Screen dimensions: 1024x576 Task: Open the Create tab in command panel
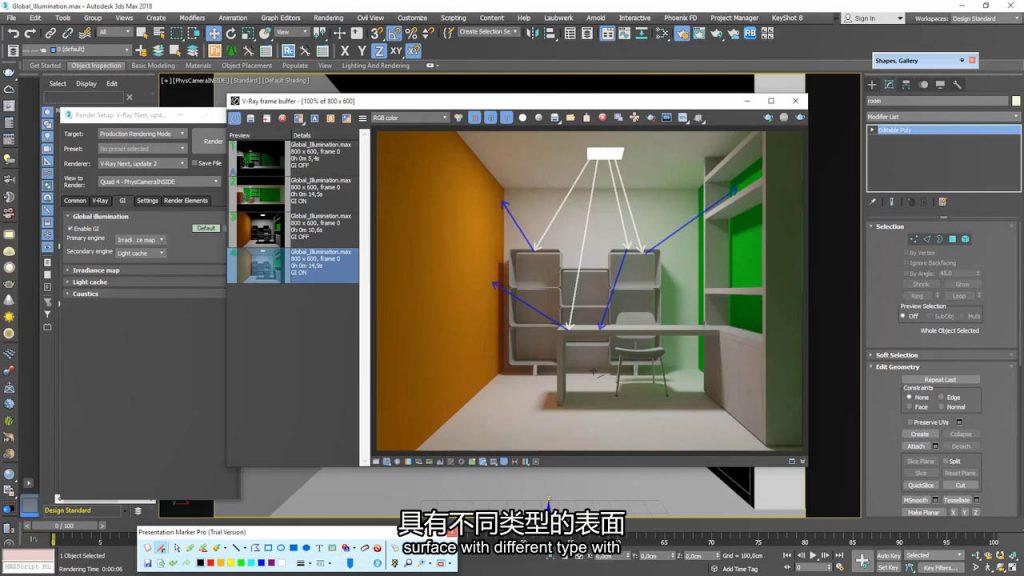click(x=872, y=85)
